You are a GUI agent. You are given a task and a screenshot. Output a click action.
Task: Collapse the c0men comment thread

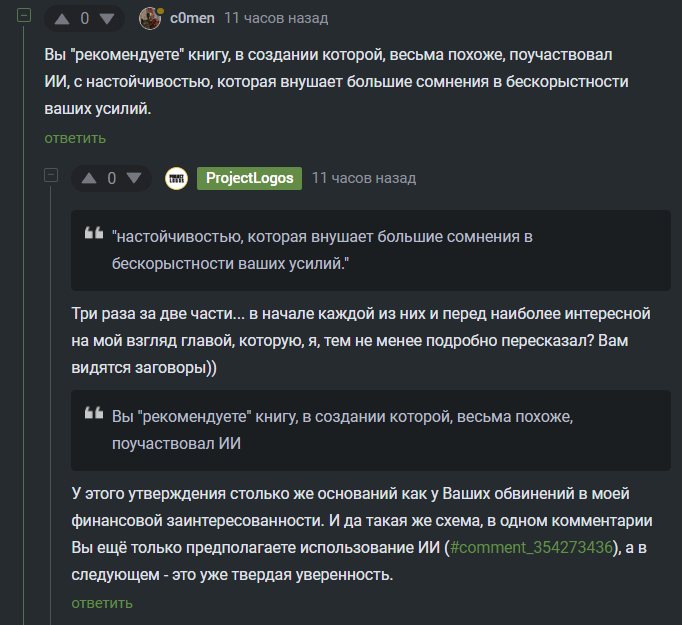pyautogui.click(x=25, y=17)
